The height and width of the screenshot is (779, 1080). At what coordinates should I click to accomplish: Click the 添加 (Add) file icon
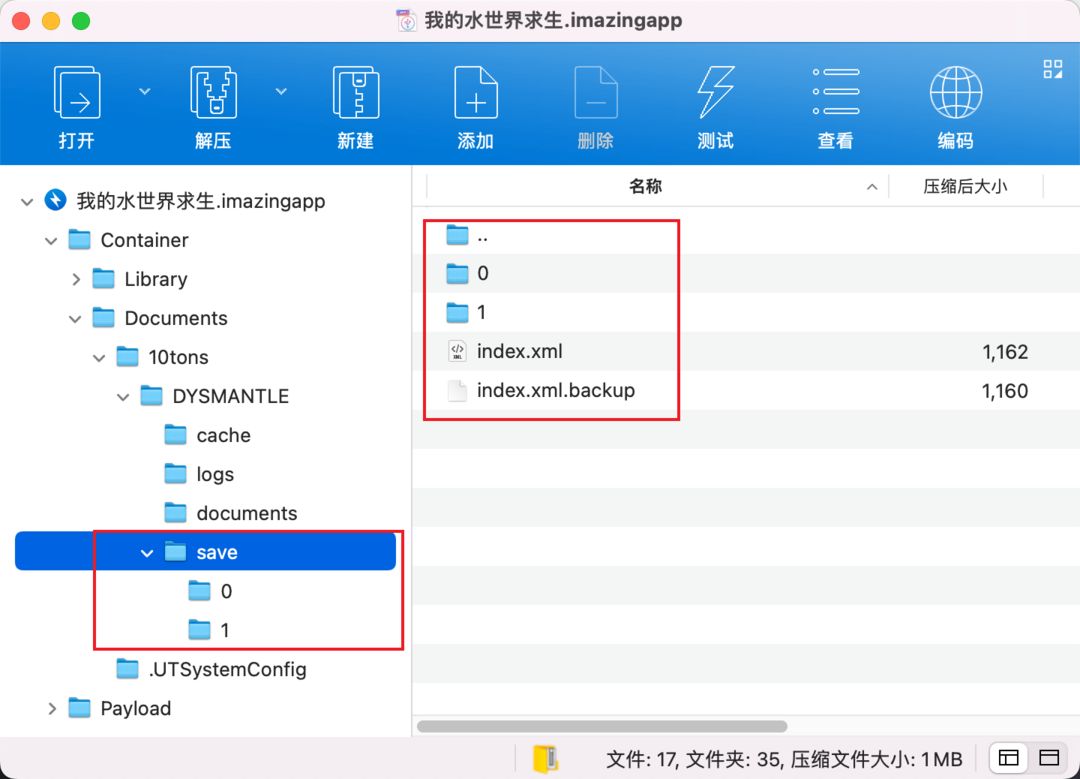pos(475,93)
